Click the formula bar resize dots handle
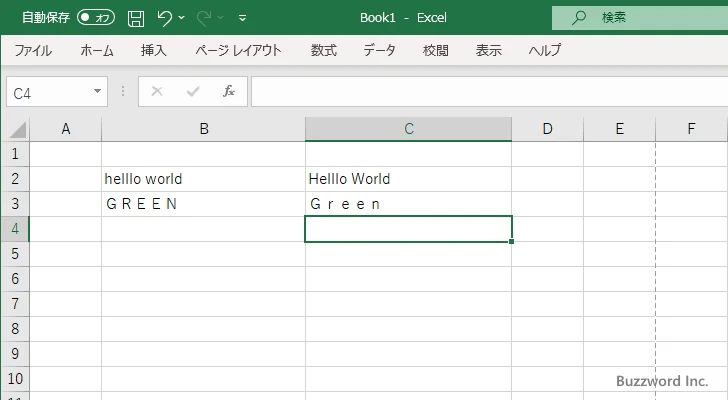This screenshot has width=728, height=400. coord(123,91)
